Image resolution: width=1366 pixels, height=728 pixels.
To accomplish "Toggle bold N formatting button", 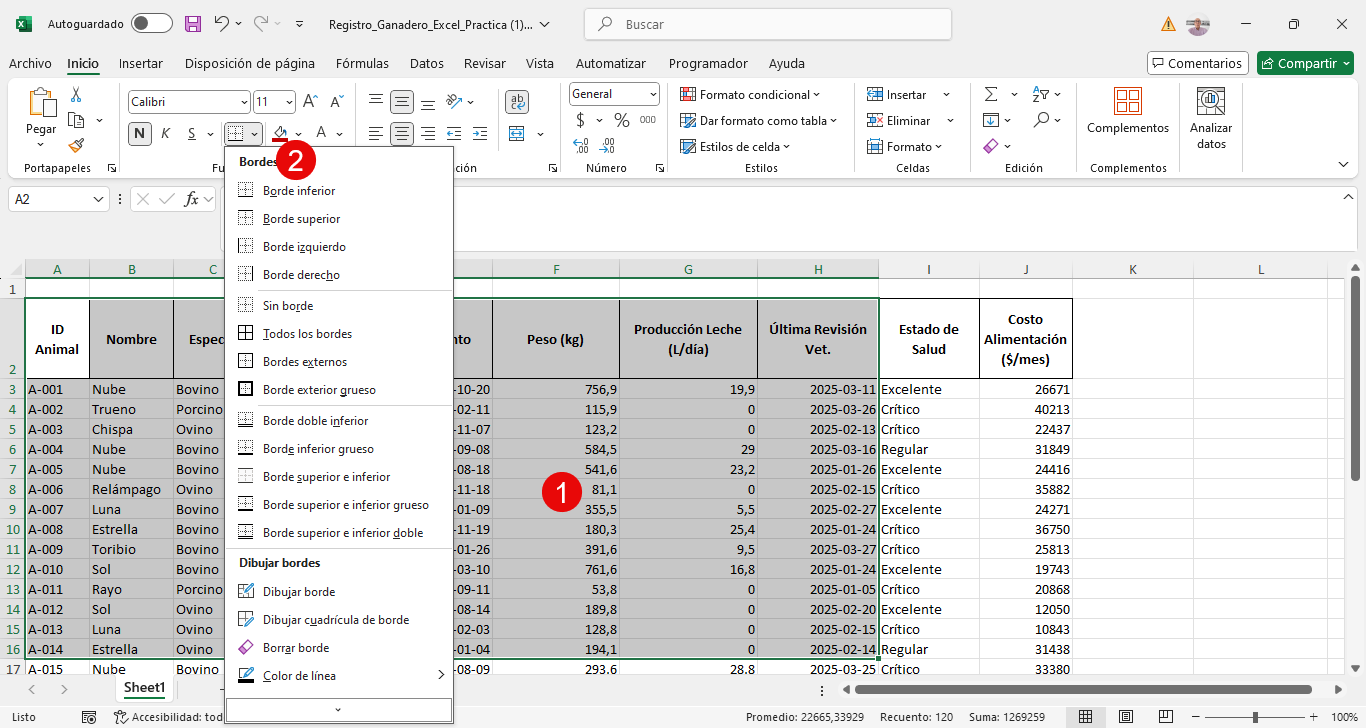I will click(x=139, y=133).
